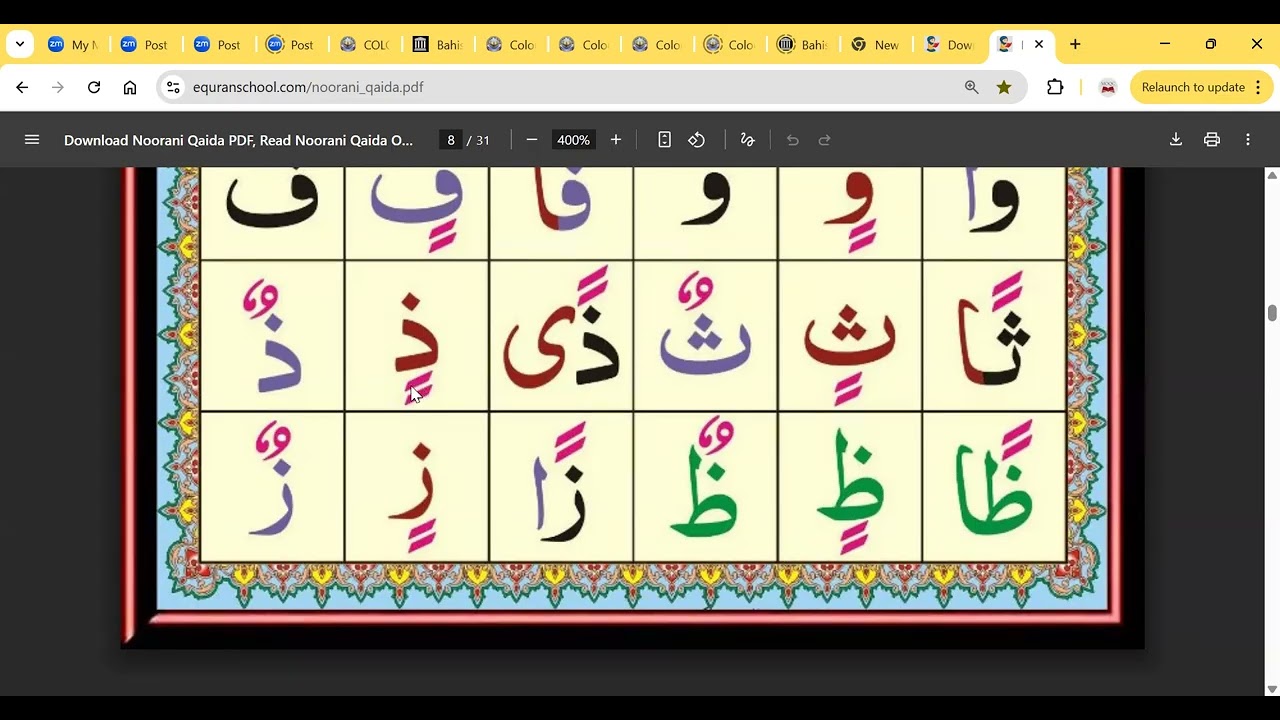
Task: Click the browser forward arrow
Action: tap(58, 87)
